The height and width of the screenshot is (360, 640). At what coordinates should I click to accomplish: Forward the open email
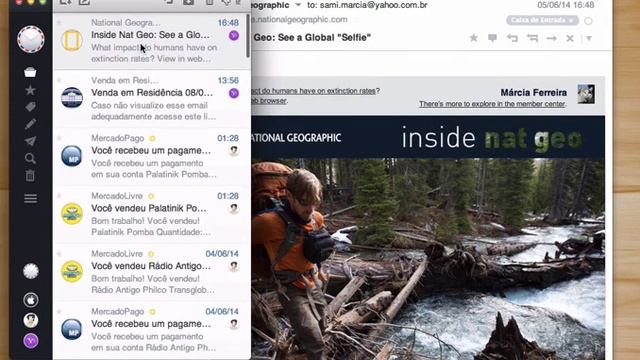click(x=552, y=38)
